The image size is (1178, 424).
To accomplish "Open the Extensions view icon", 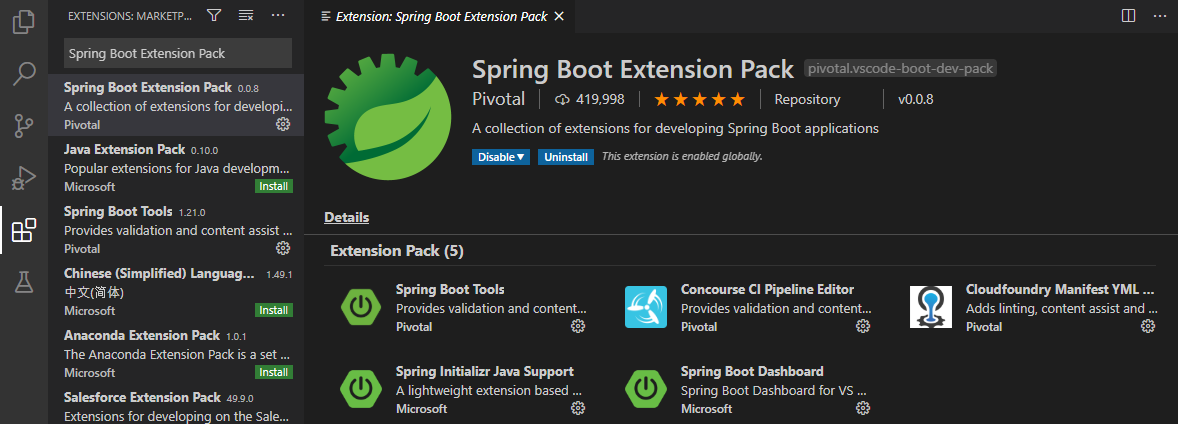I will (24, 230).
